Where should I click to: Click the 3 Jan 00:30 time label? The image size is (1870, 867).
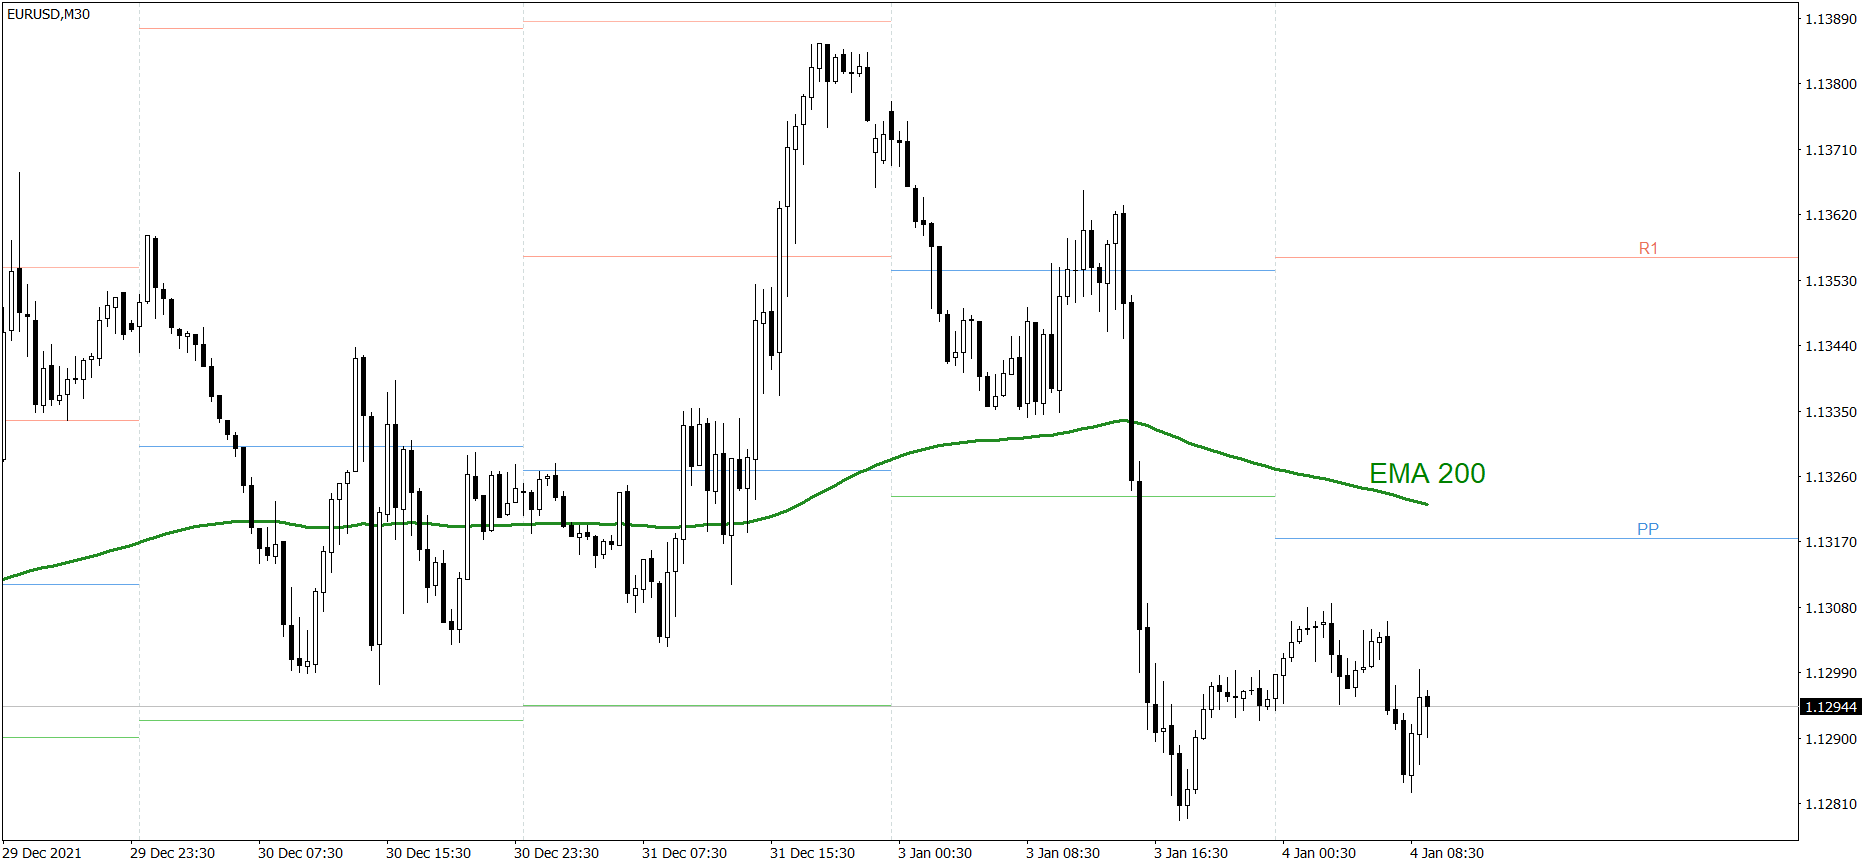coord(935,853)
